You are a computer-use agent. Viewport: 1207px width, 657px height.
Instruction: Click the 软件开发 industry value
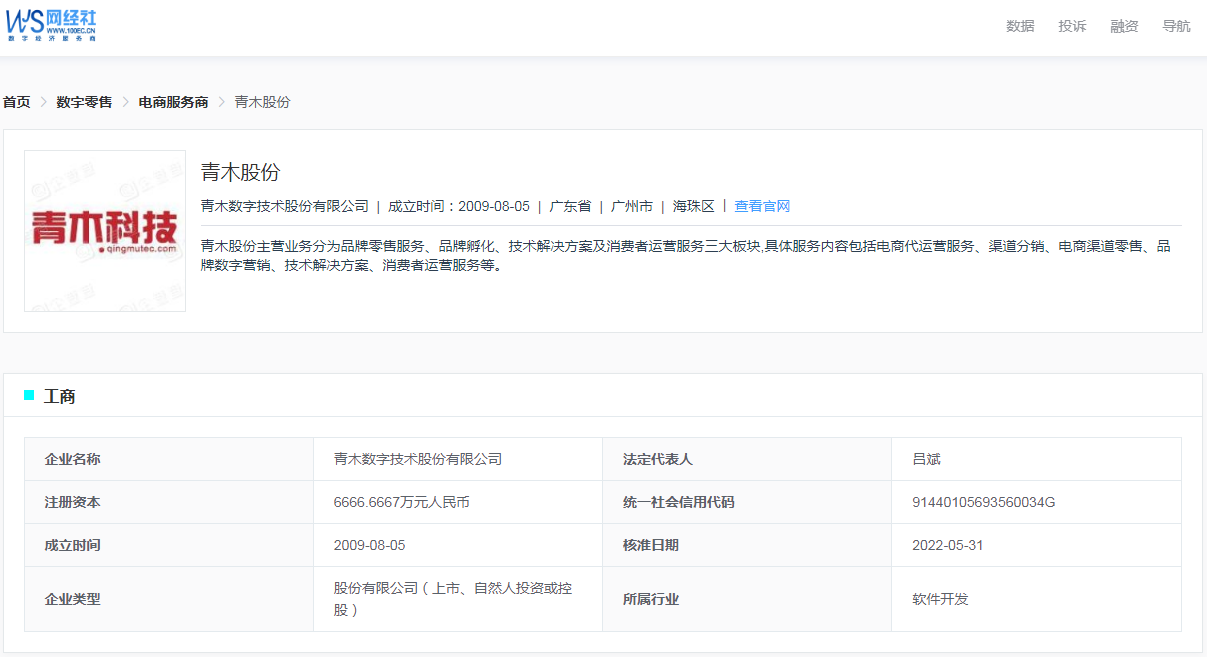tap(940, 599)
